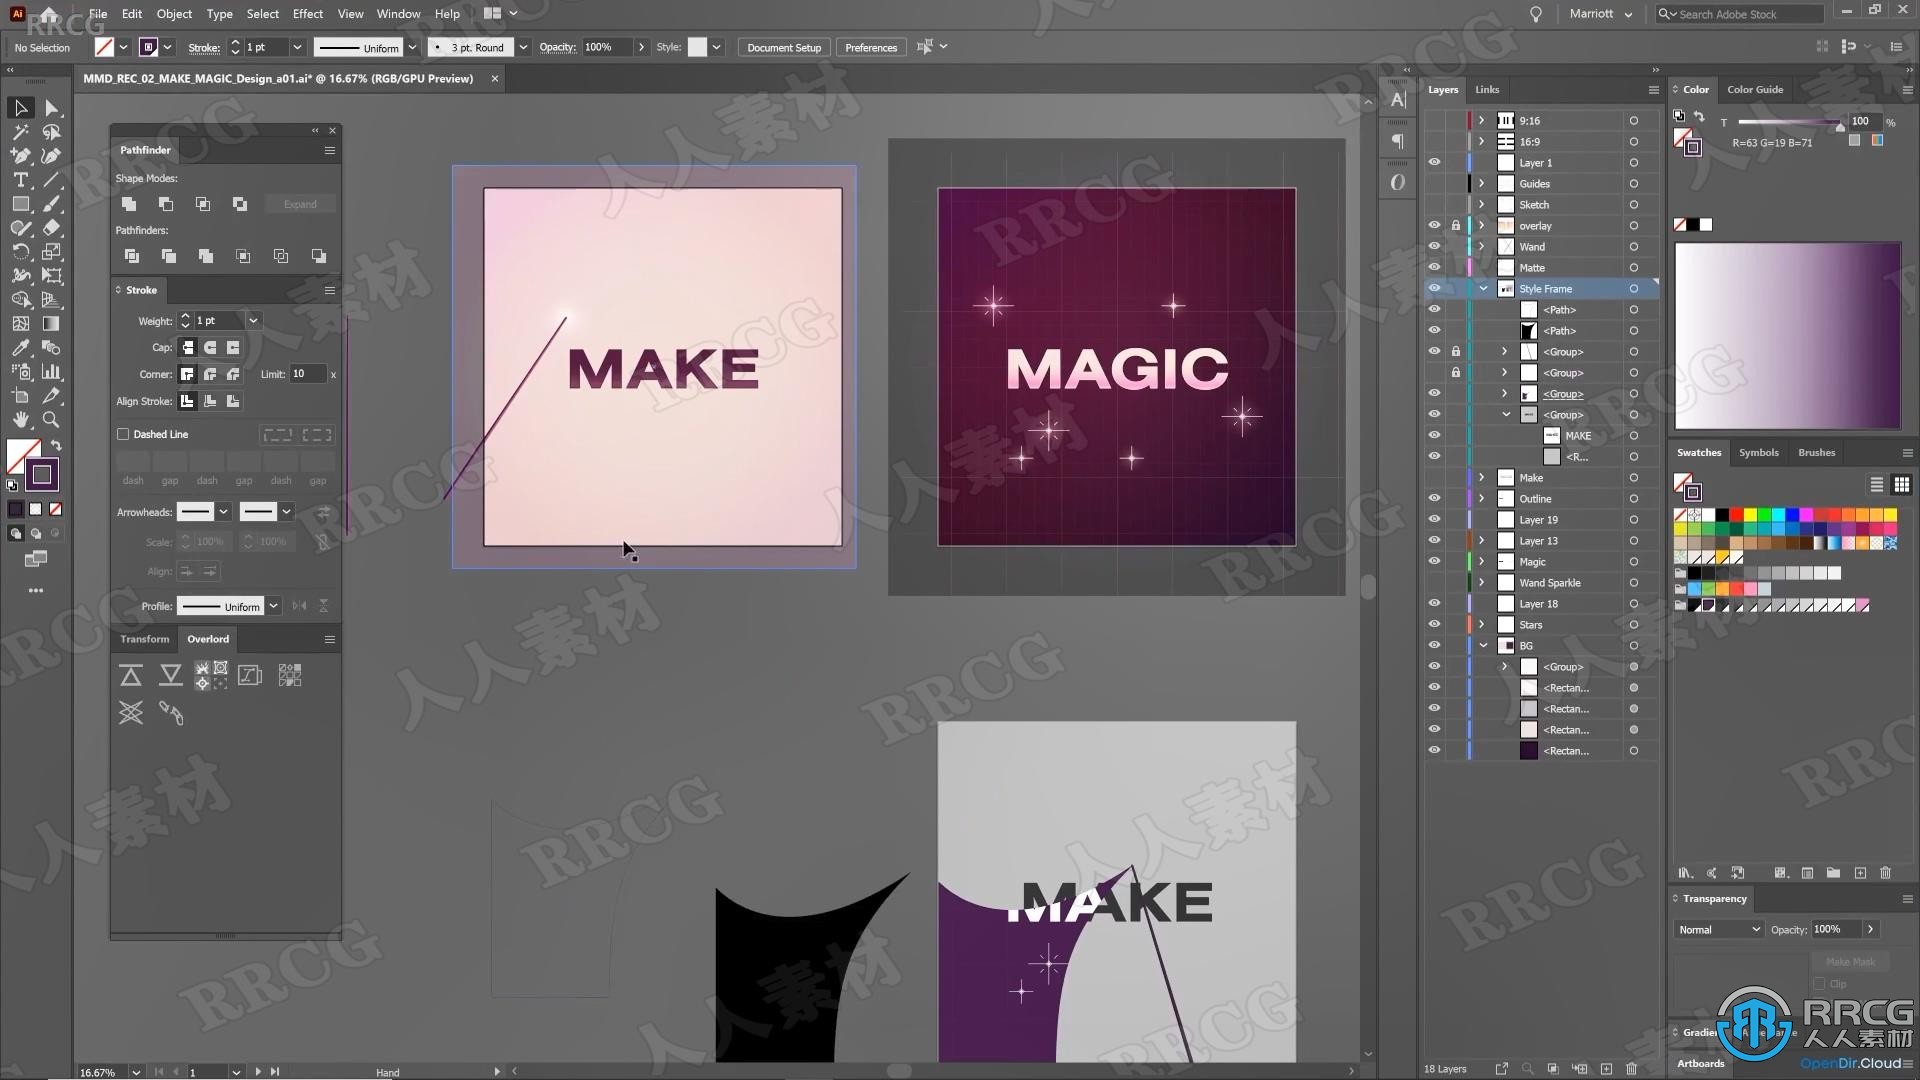This screenshot has height=1080, width=1920.
Task: Open the Window menu
Action: [x=398, y=13]
